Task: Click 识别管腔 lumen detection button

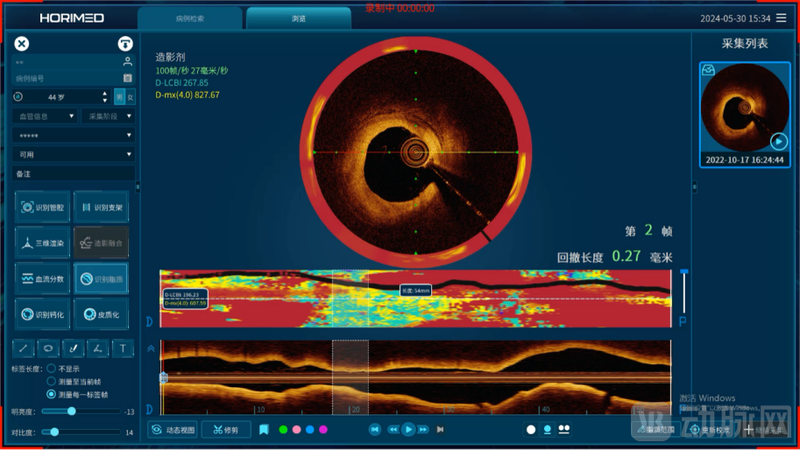Action: point(44,206)
